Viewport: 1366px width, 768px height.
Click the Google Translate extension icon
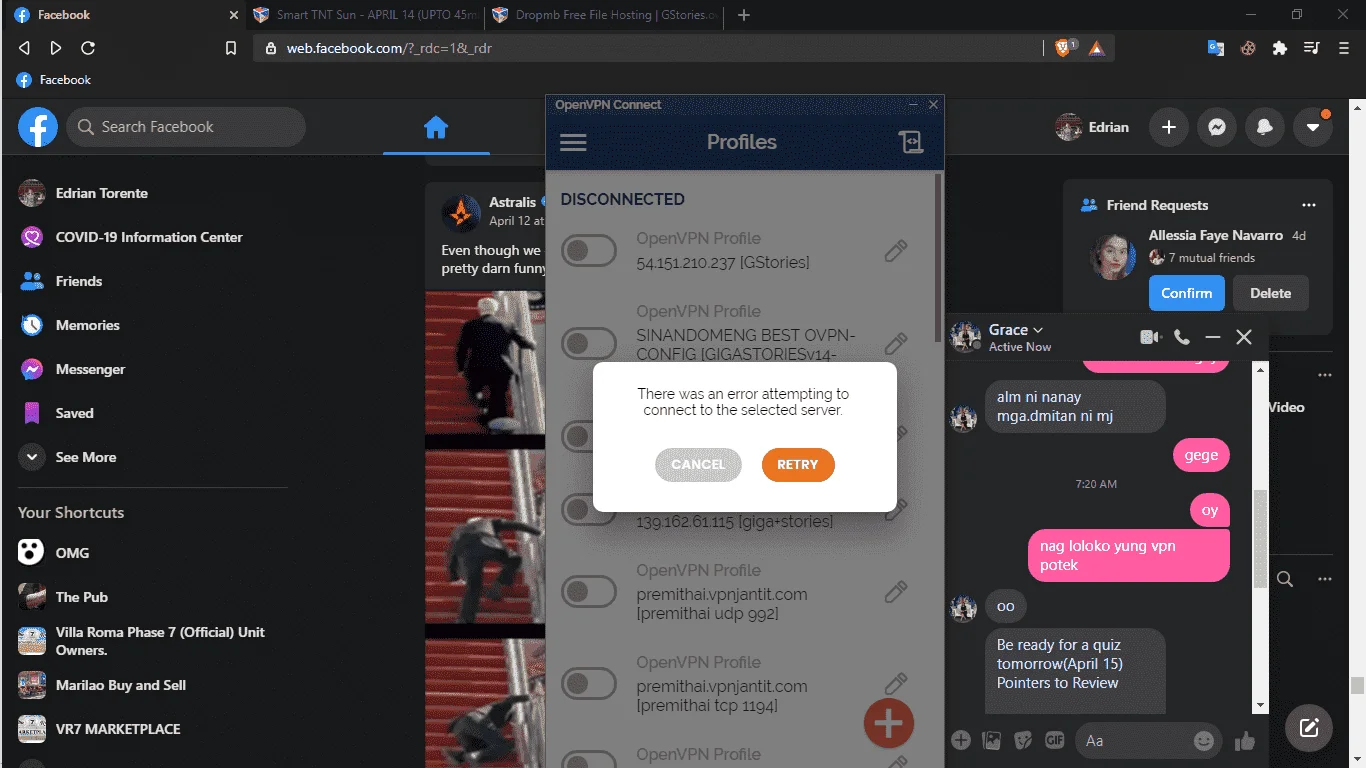coord(1216,47)
